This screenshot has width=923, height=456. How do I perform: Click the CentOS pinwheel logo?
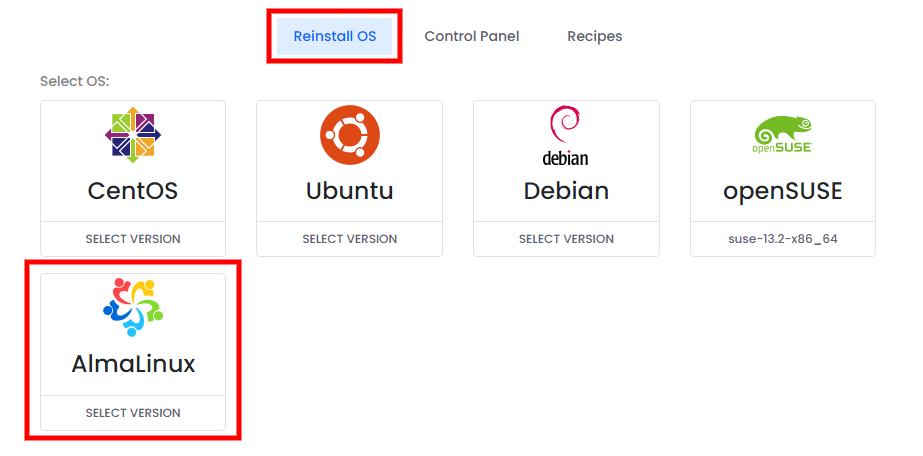tap(133, 135)
